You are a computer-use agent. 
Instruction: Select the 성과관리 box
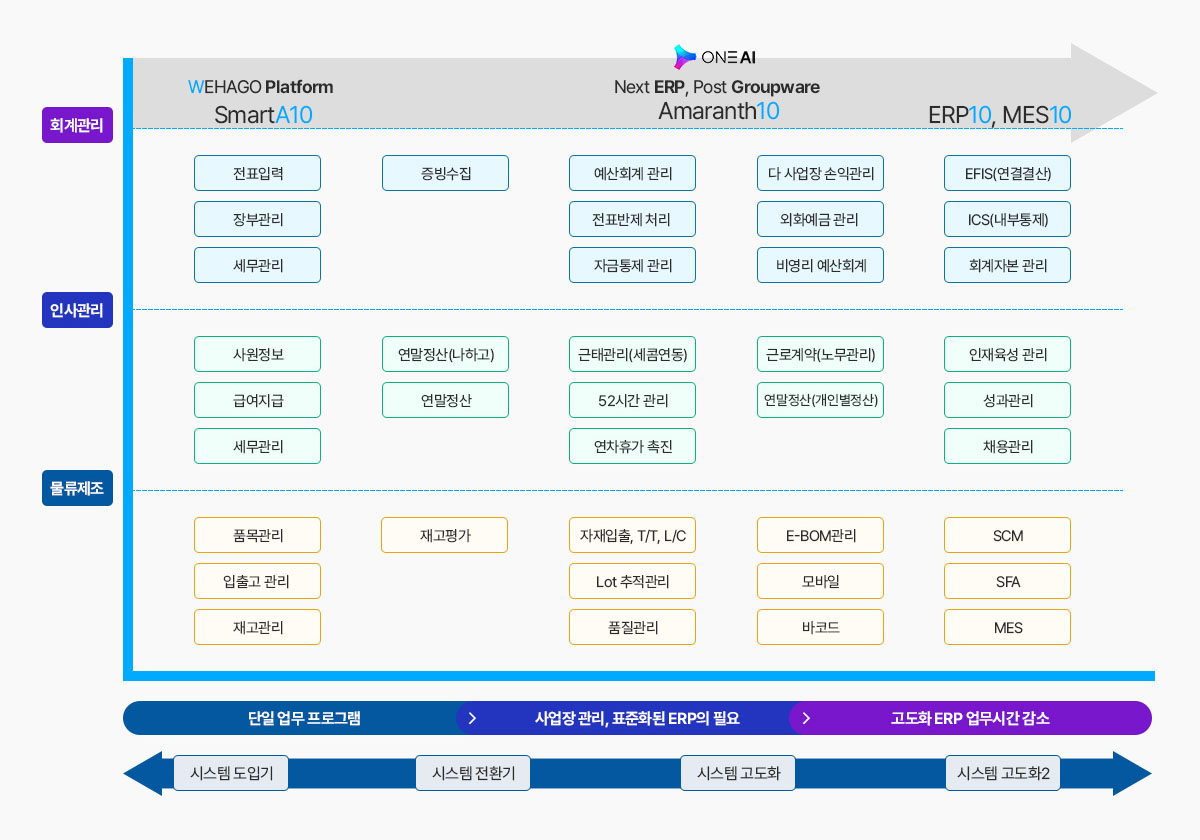pyautogui.click(x=1008, y=400)
